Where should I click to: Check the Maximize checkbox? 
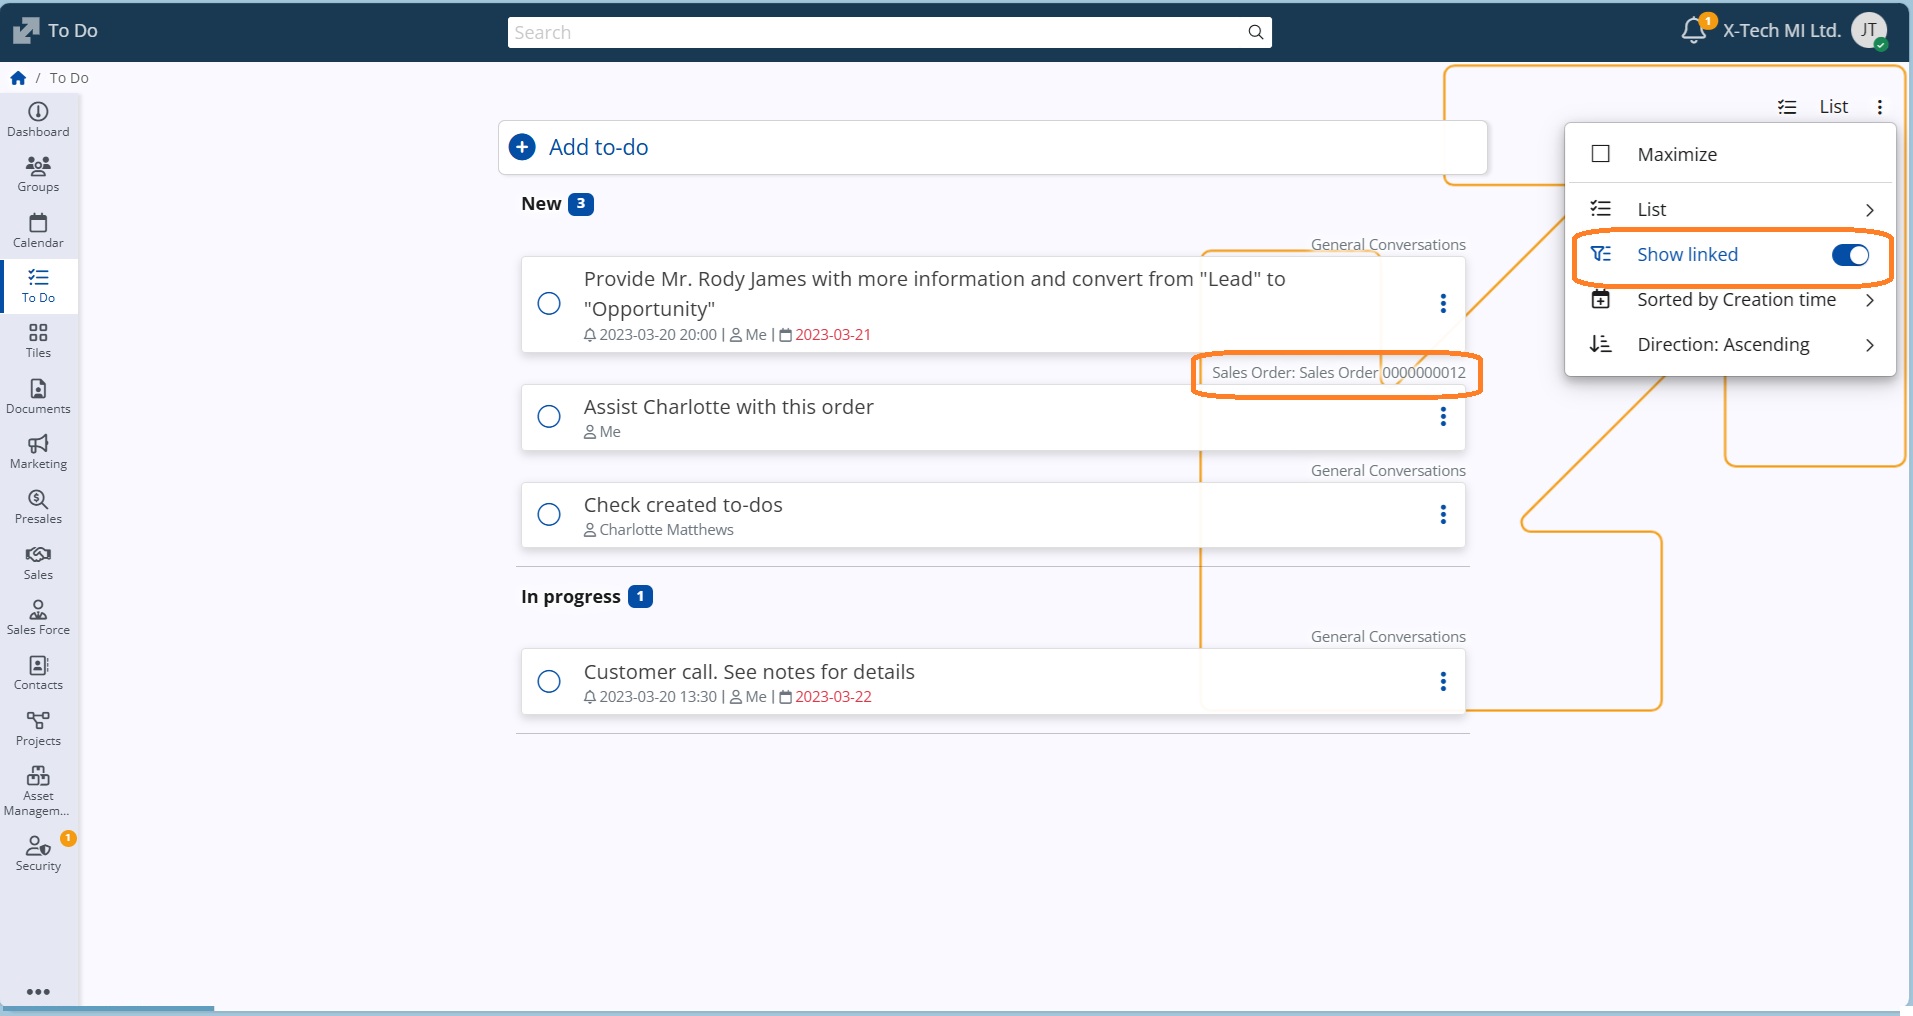1600,154
